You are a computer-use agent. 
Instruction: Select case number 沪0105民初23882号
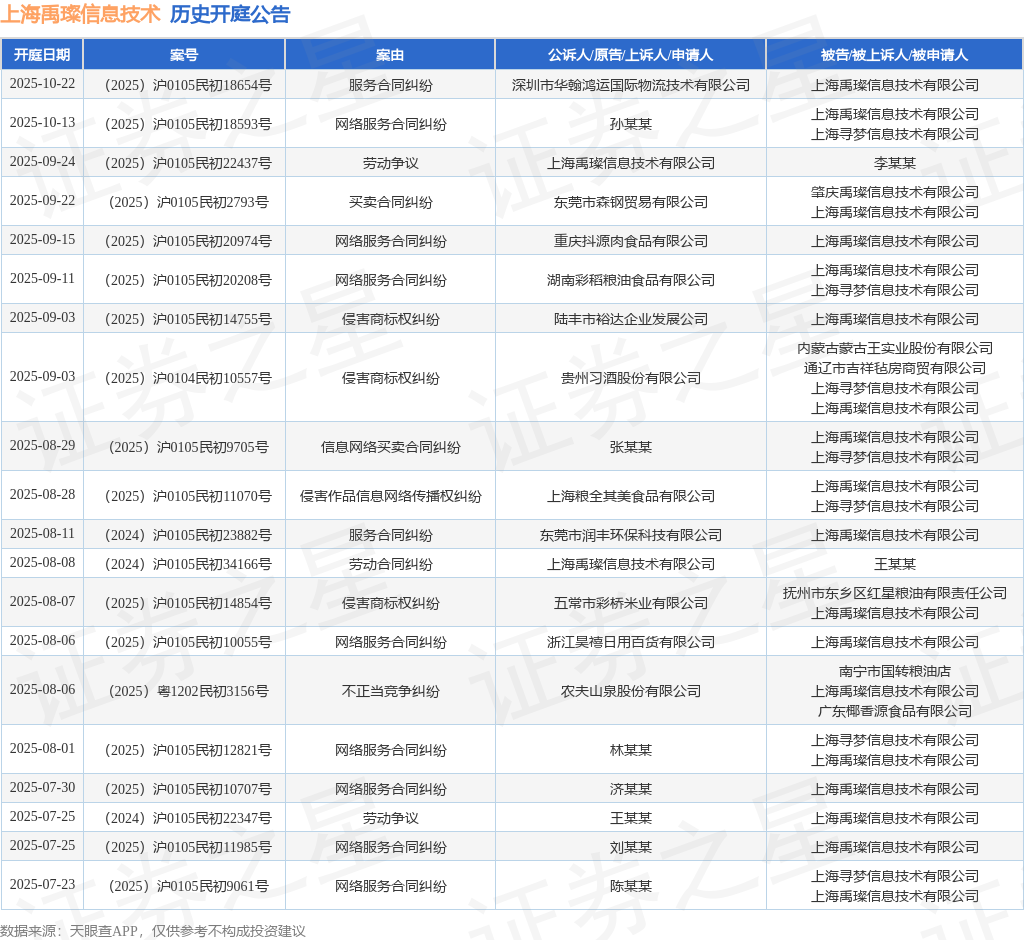tap(188, 536)
